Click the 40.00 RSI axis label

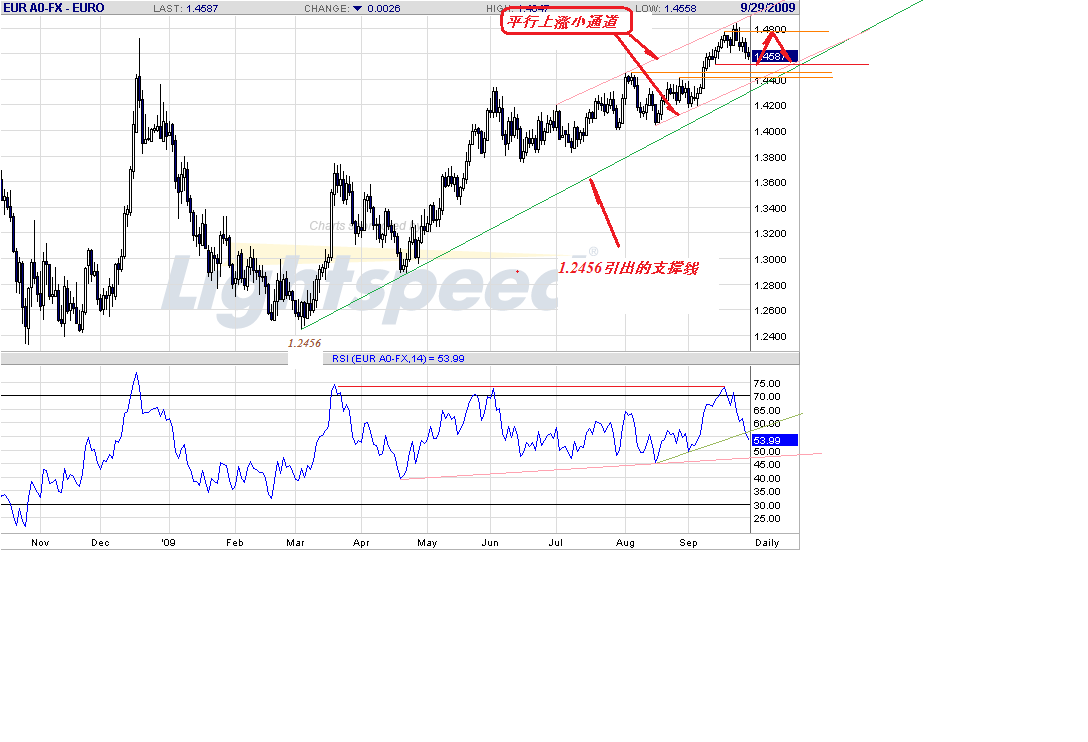[x=767, y=478]
